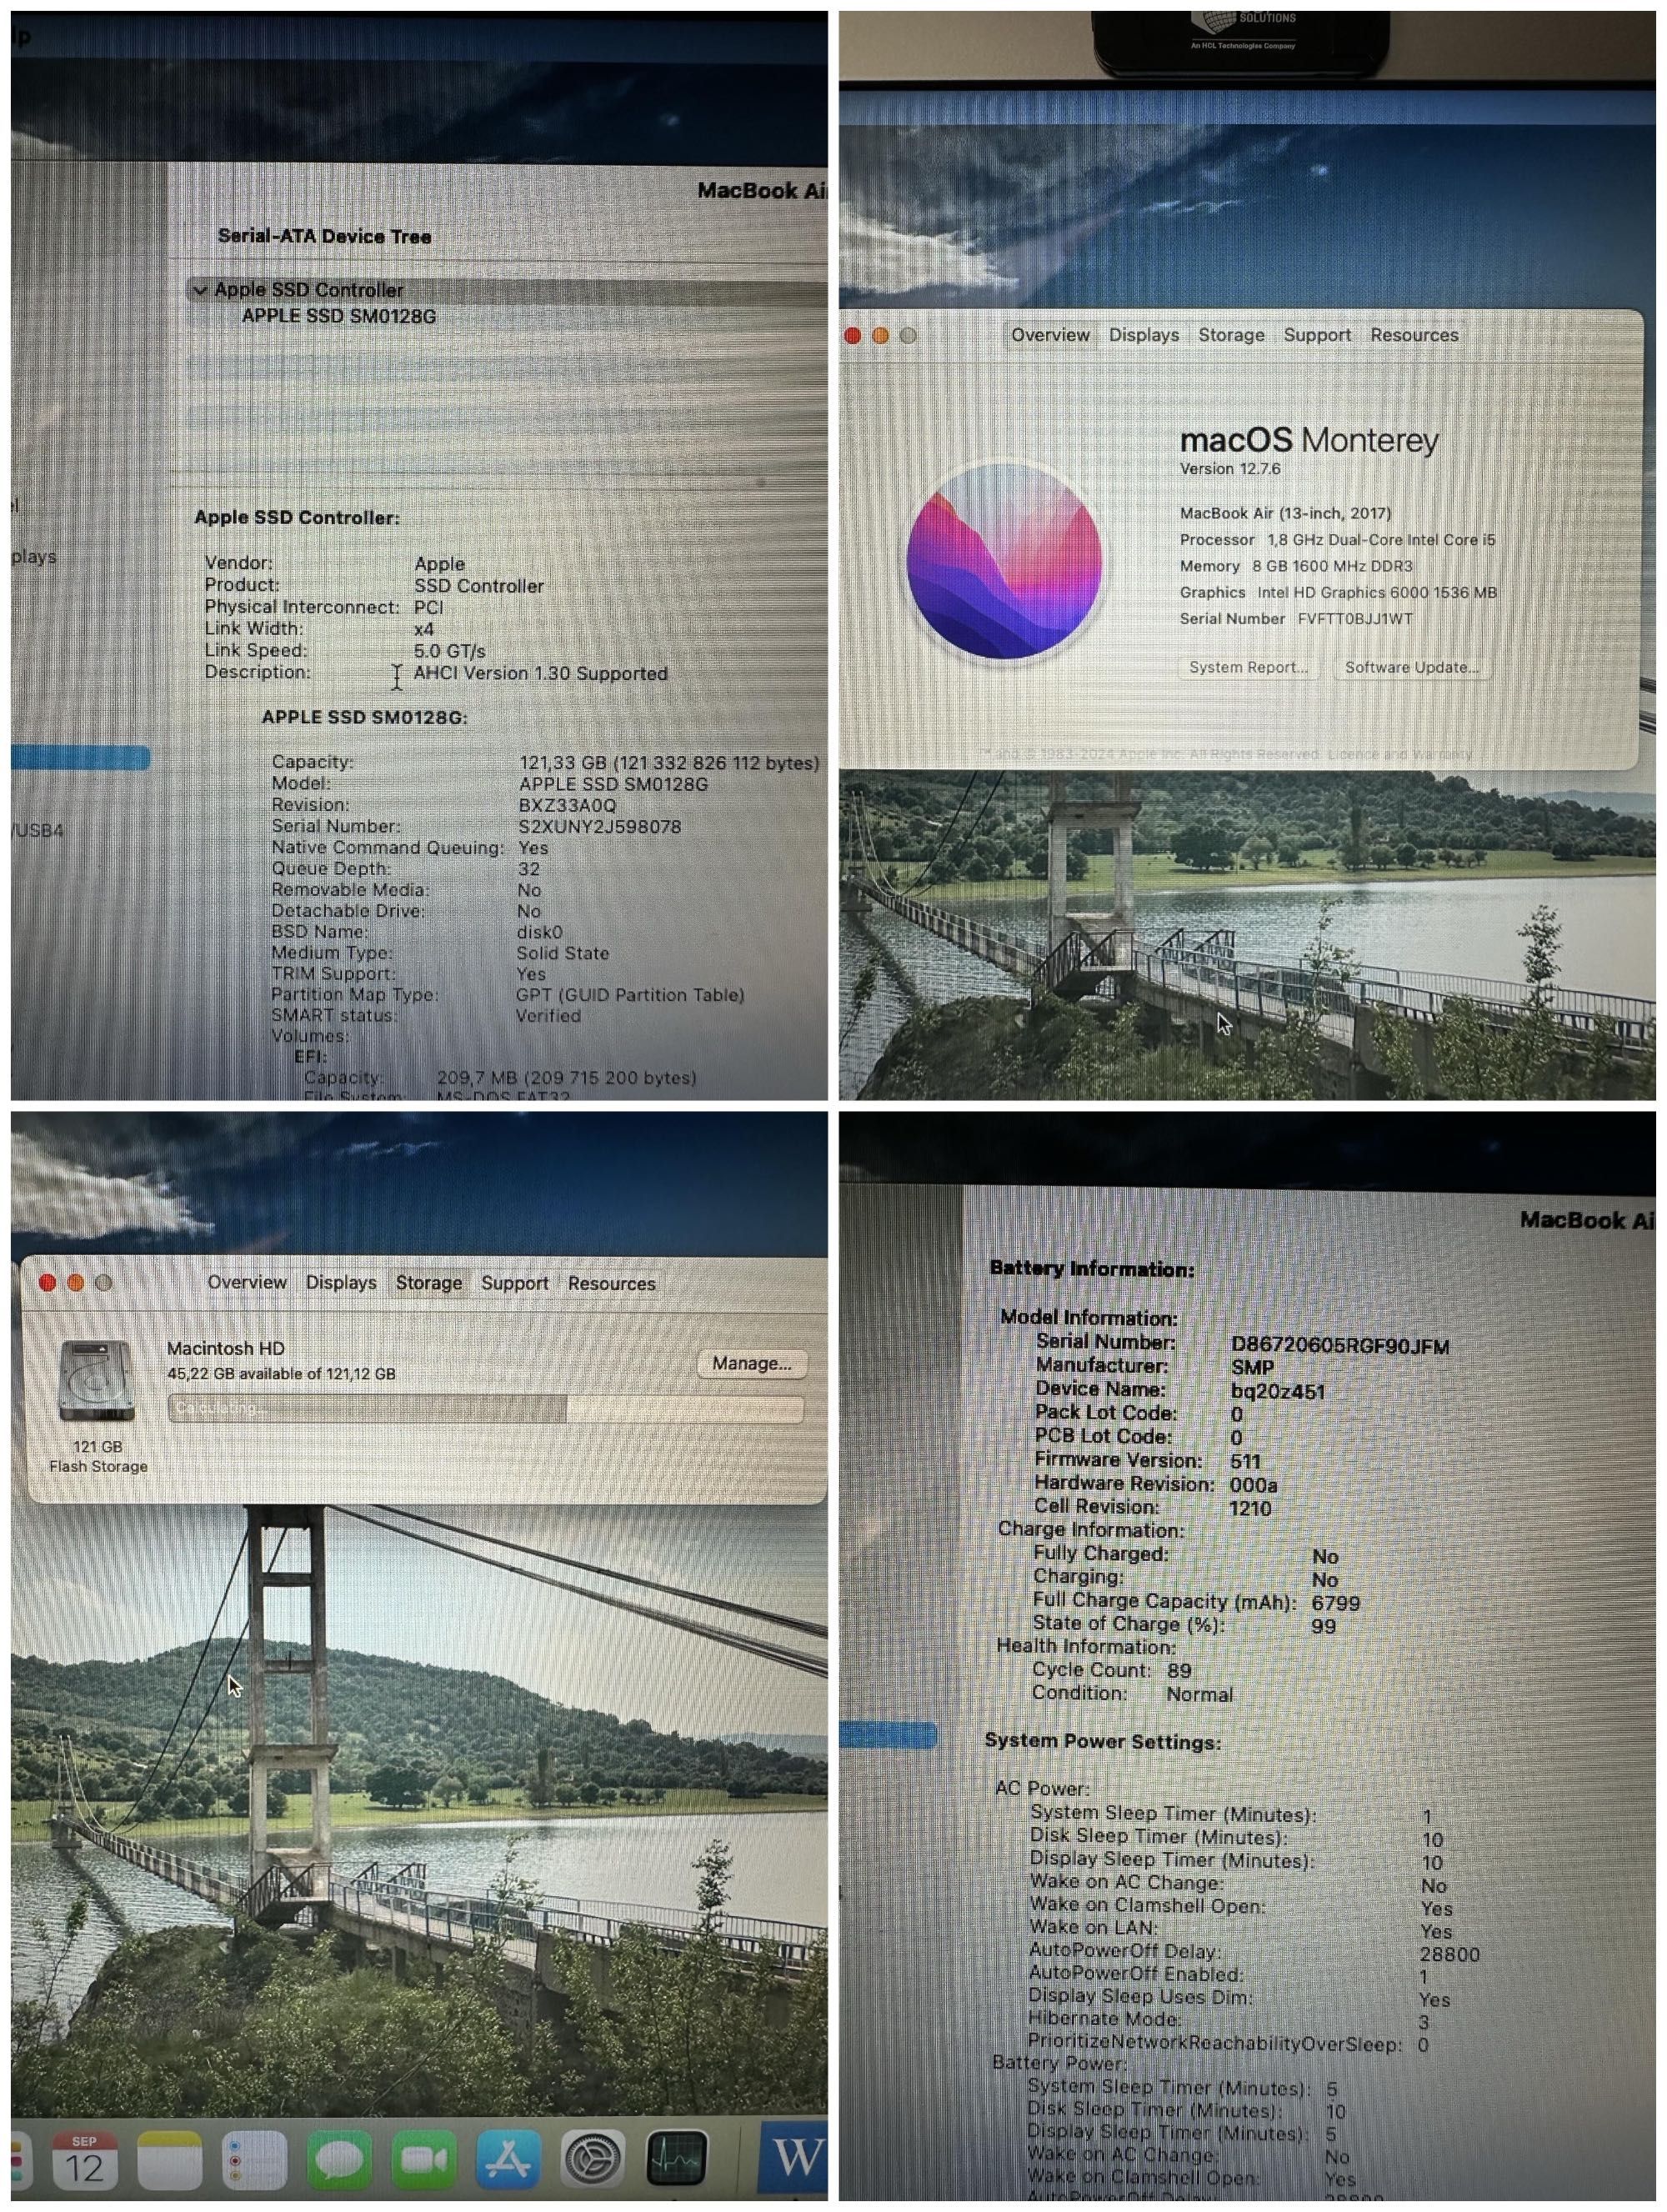Click the 'System Power Settings:' heading
This screenshot has width=1667, height=2212.
pos(1103,1741)
